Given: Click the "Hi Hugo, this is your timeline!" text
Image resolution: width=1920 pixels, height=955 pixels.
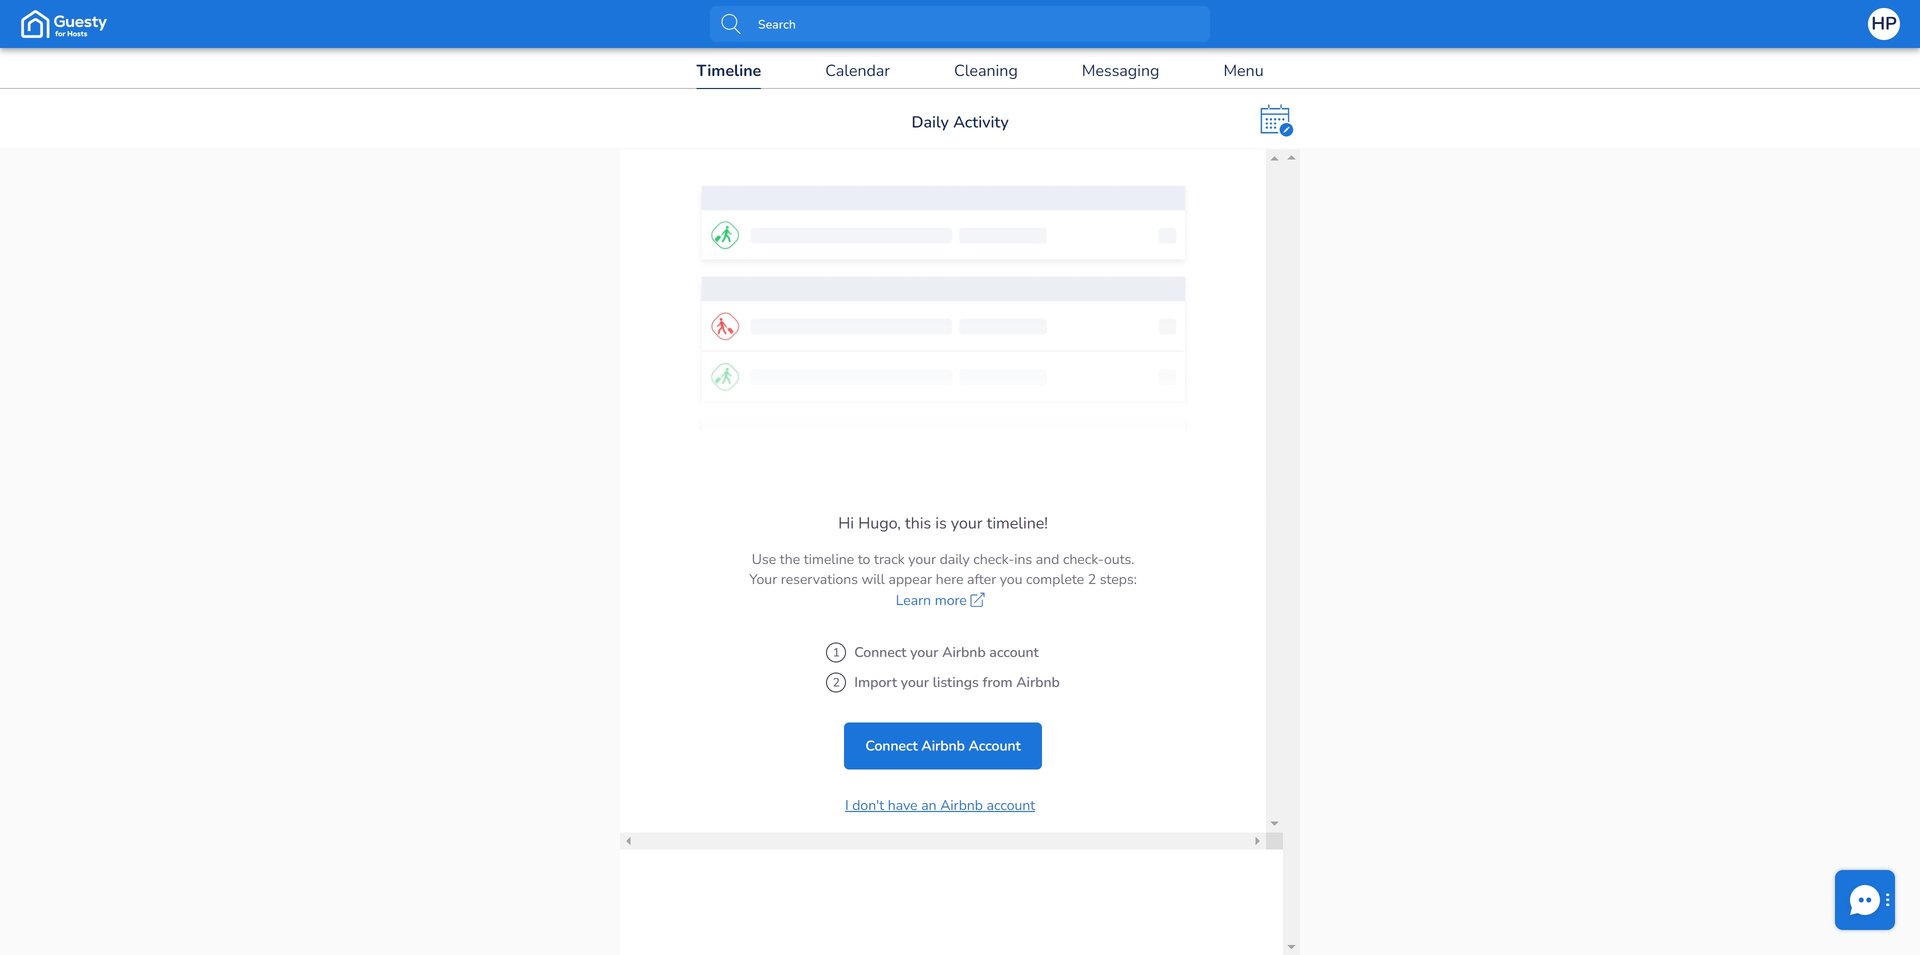Looking at the screenshot, I should coord(943,523).
